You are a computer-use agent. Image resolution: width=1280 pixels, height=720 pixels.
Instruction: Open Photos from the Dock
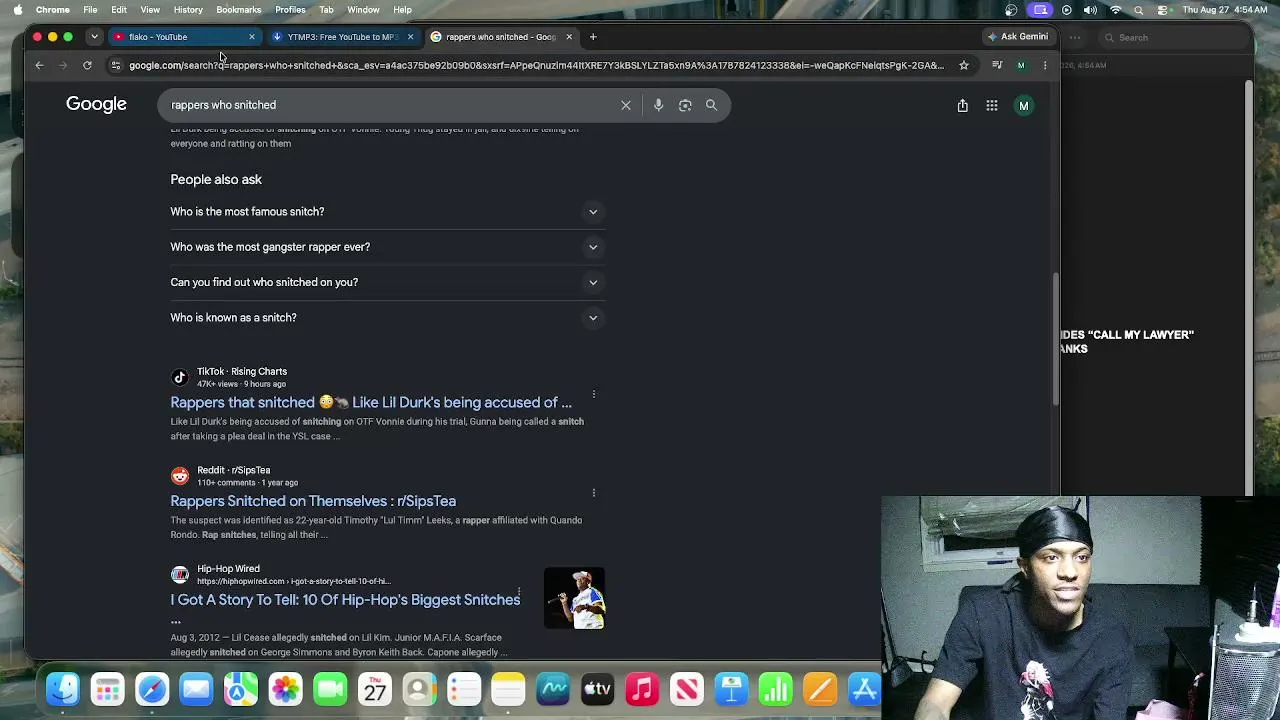pos(285,689)
